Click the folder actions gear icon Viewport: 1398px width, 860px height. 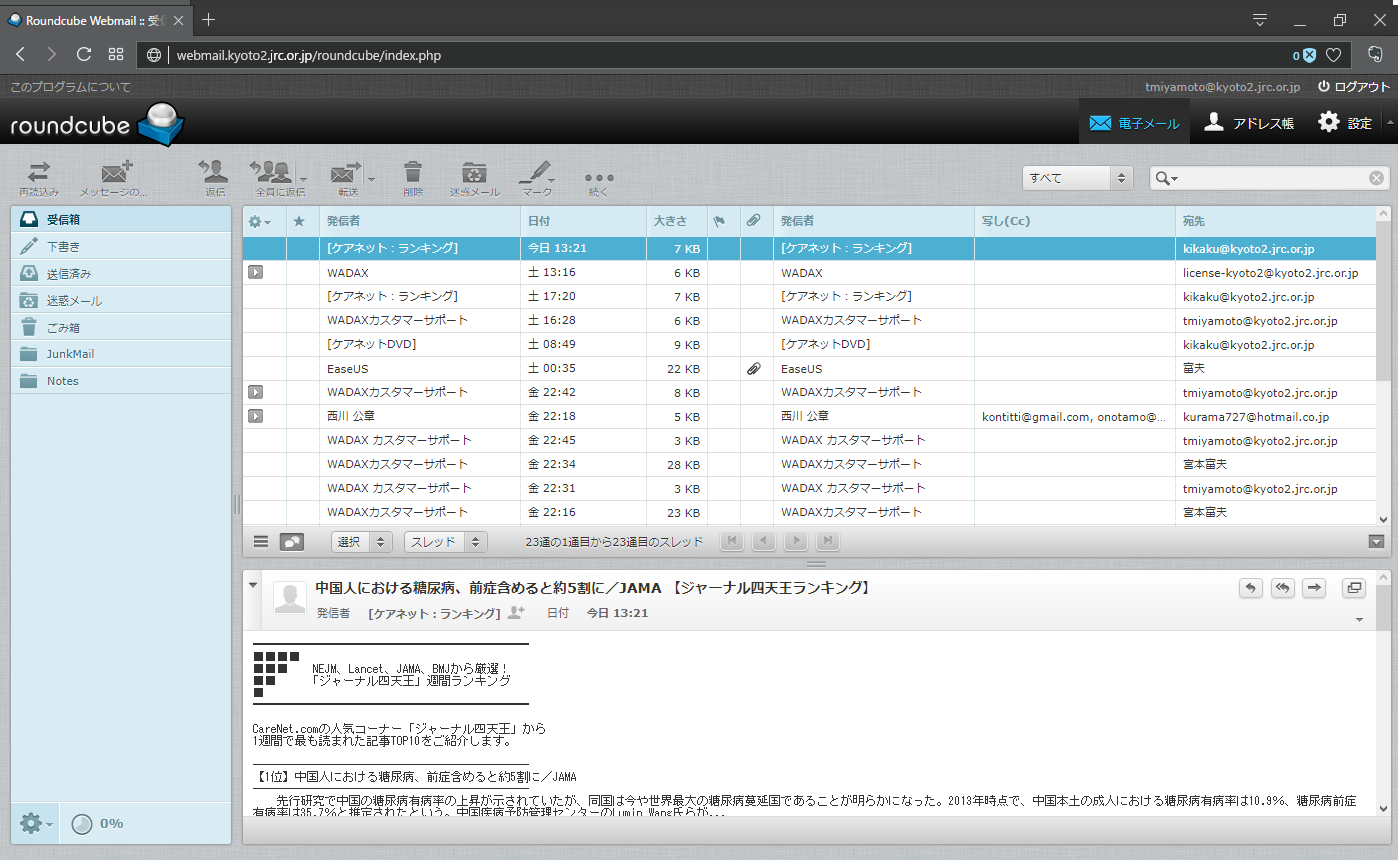(35, 823)
